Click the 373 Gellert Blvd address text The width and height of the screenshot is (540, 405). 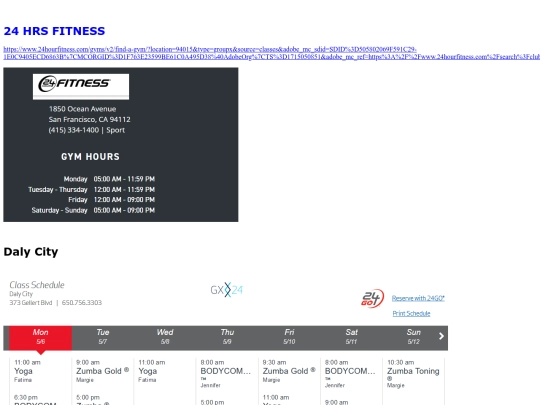(x=31, y=303)
